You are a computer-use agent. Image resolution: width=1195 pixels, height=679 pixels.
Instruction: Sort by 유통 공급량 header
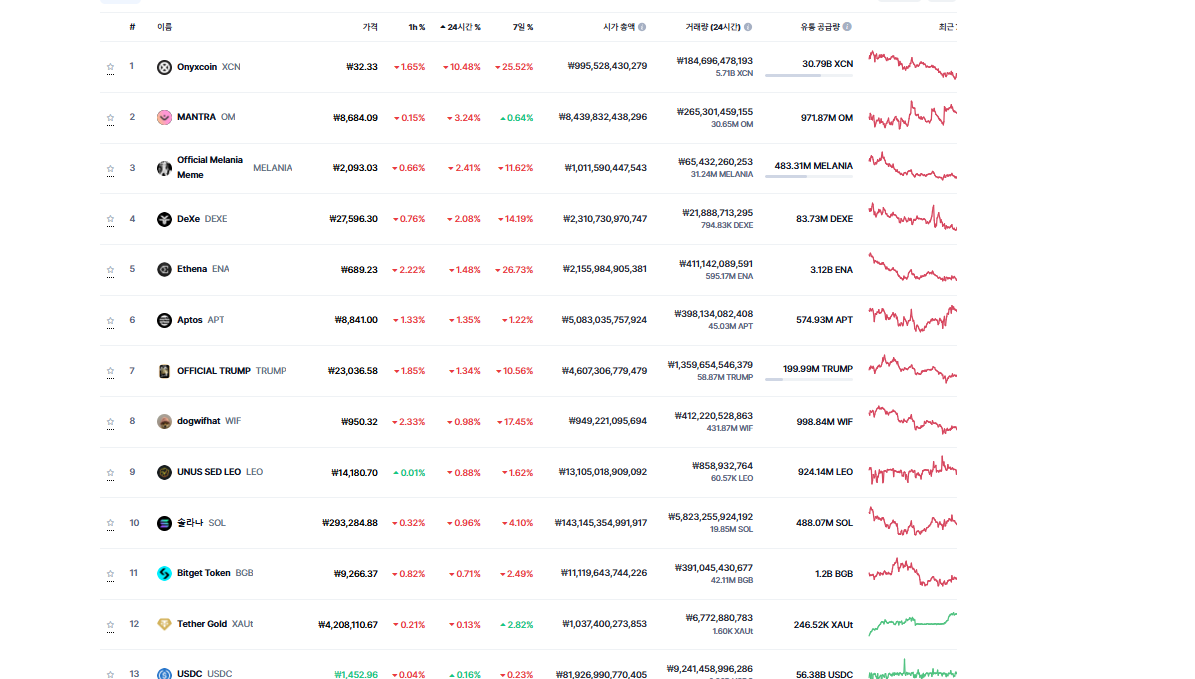pos(820,27)
